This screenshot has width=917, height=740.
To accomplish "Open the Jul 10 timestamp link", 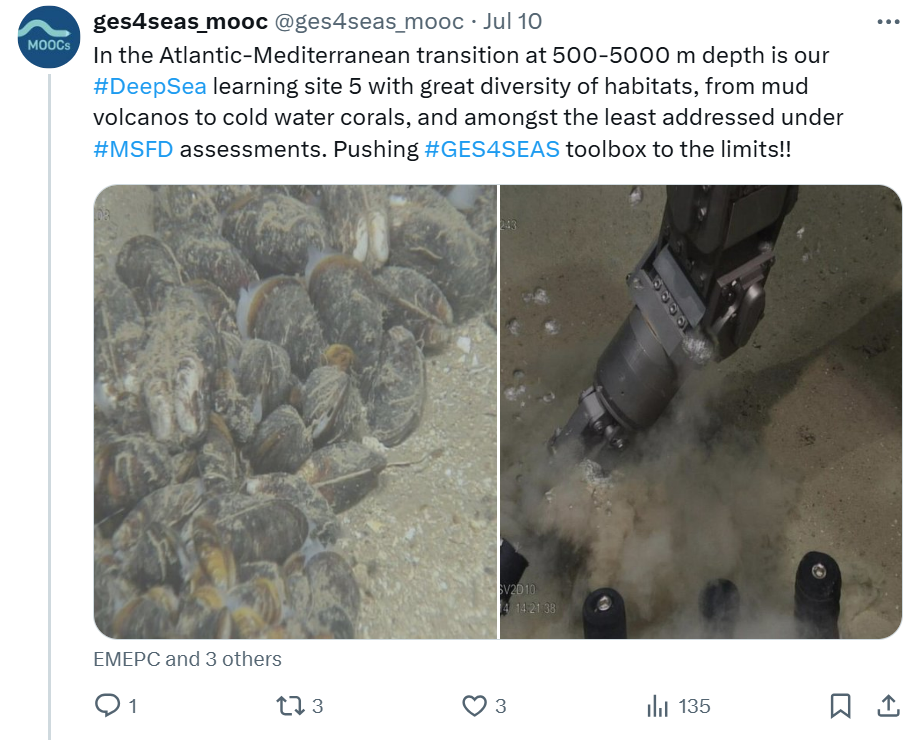I will [514, 21].
